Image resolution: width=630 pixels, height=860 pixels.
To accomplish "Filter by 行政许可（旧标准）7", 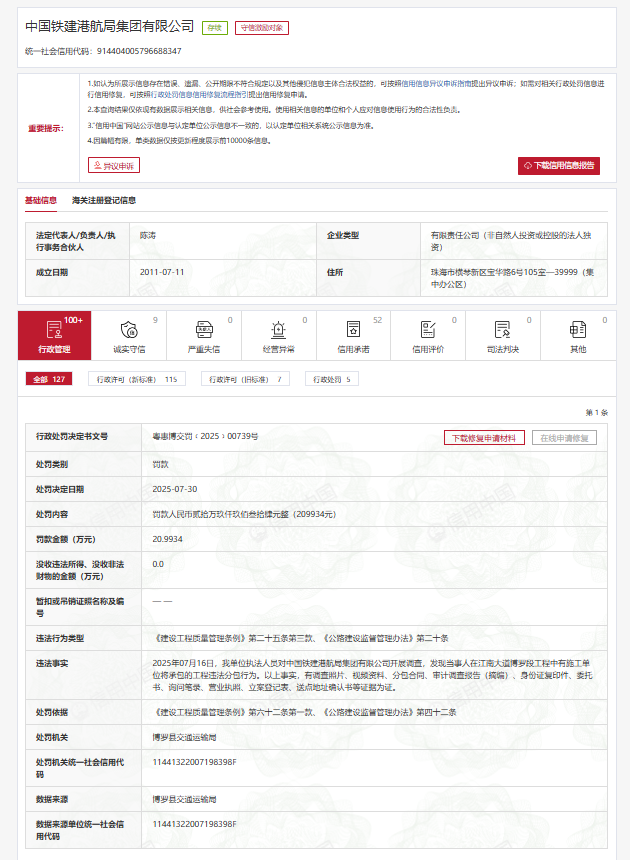I will 245,379.
